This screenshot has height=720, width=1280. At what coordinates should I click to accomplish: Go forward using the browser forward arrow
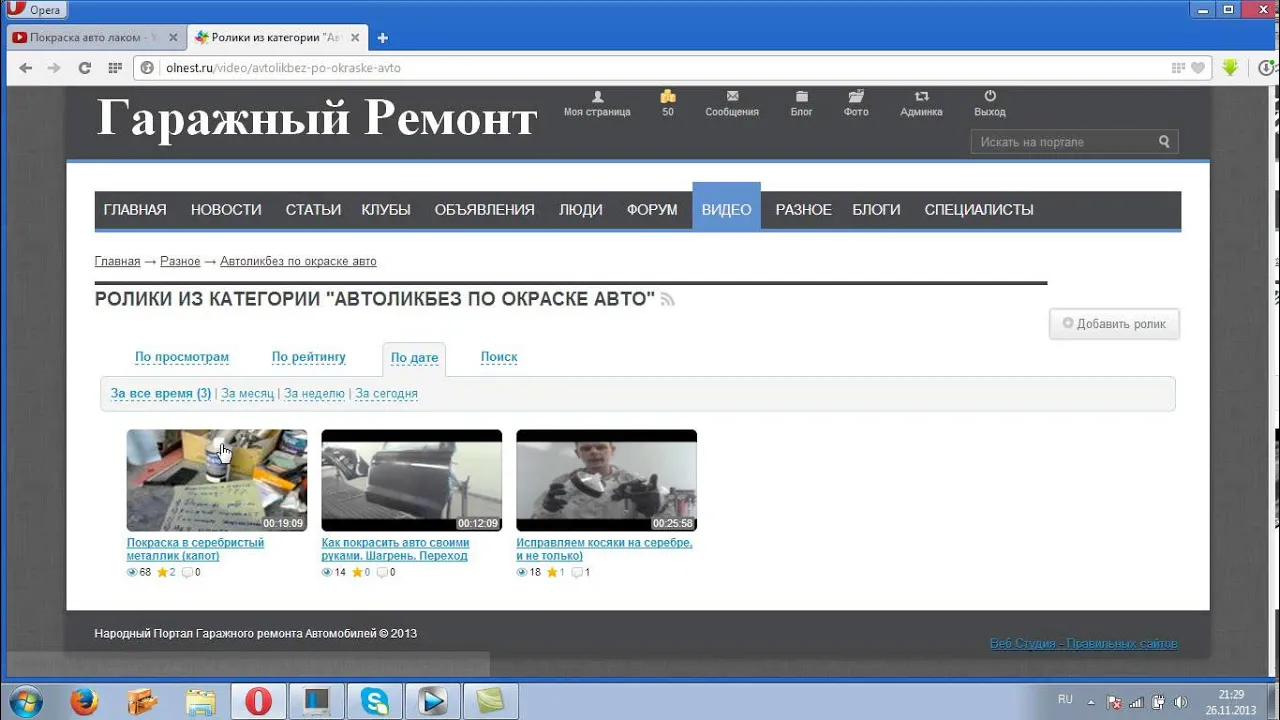[54, 68]
